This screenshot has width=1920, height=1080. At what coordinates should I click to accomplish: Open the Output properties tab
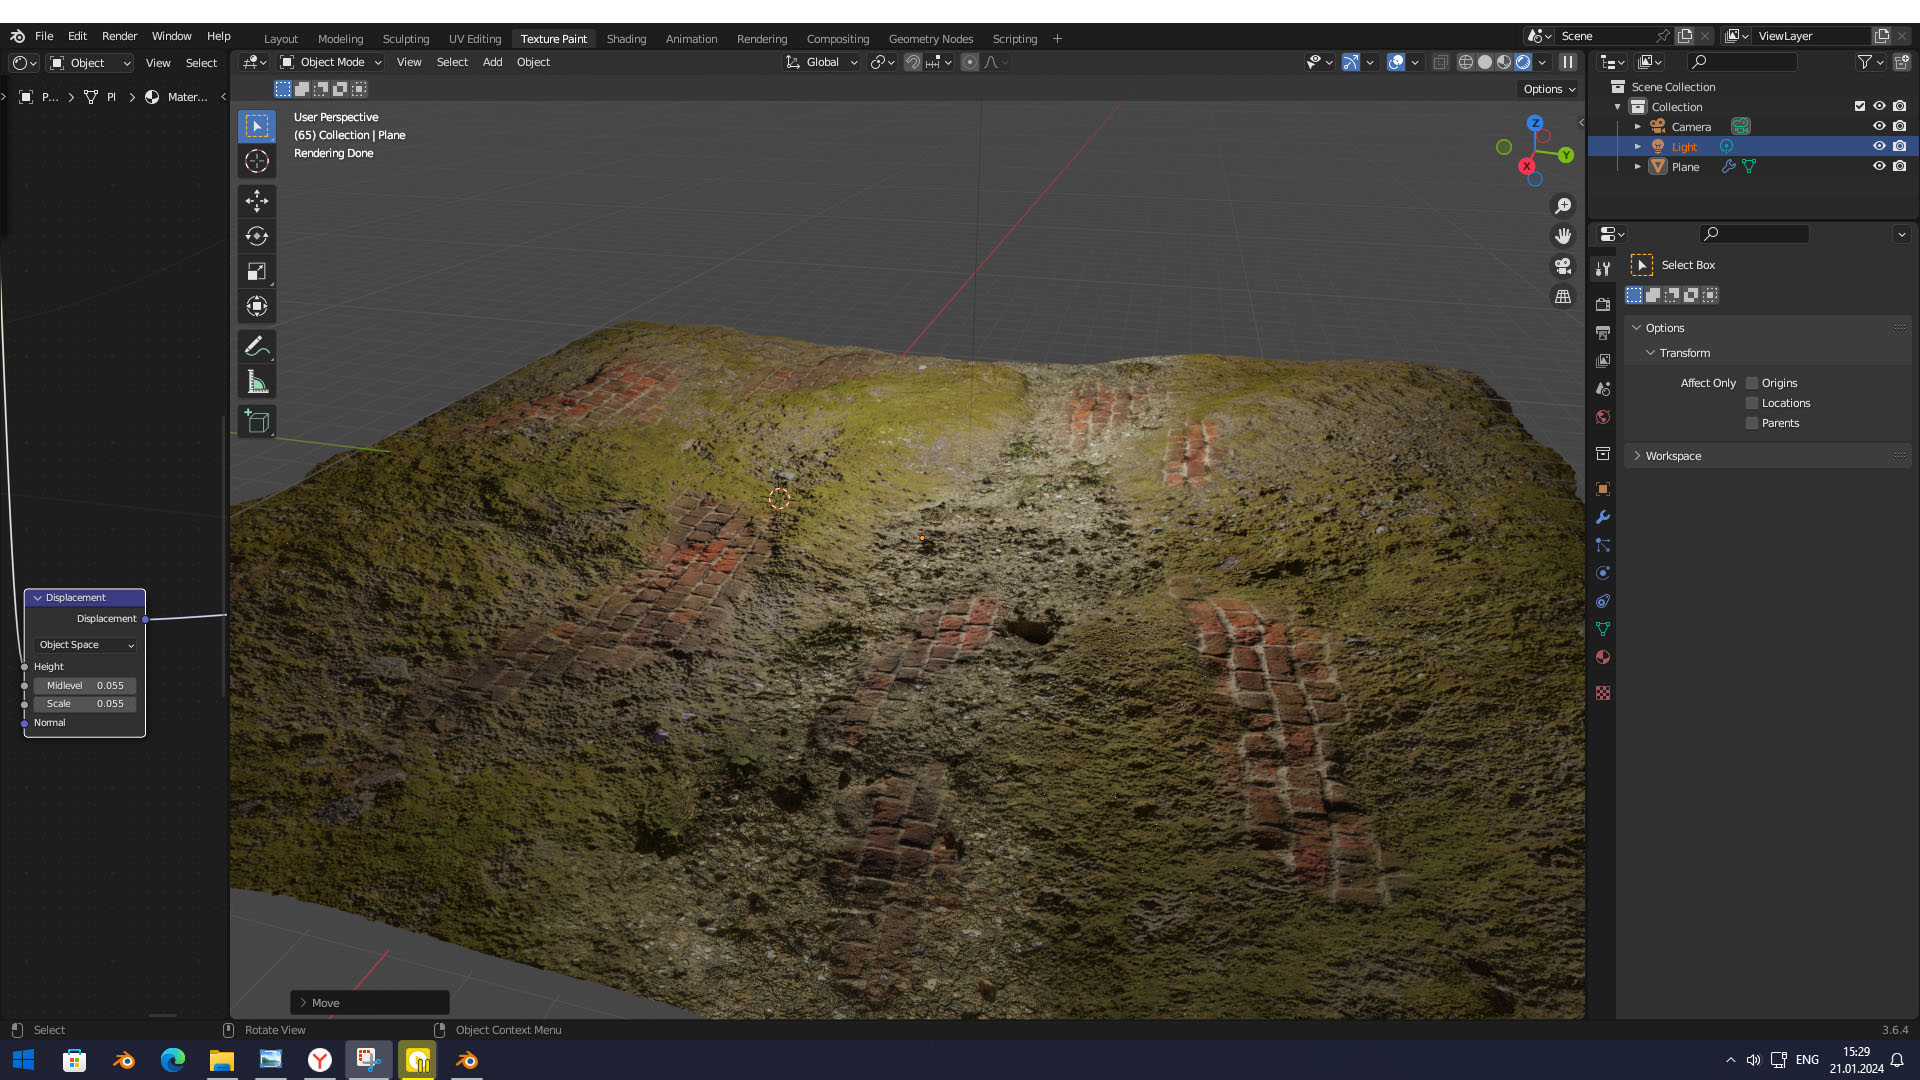tap(1603, 332)
